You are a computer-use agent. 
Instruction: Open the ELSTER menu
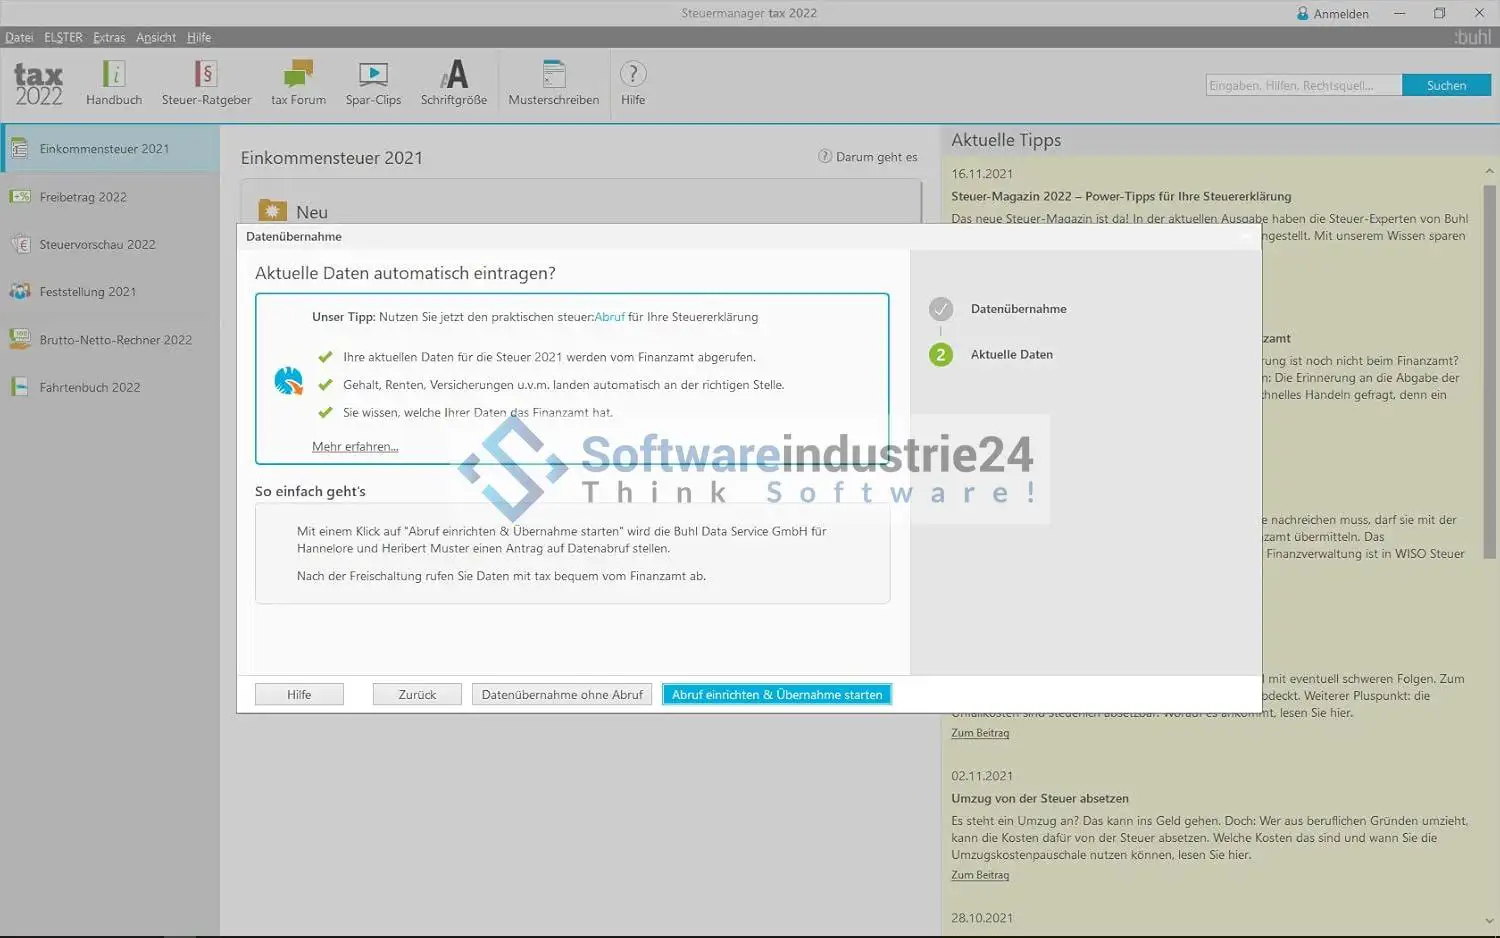(63, 38)
